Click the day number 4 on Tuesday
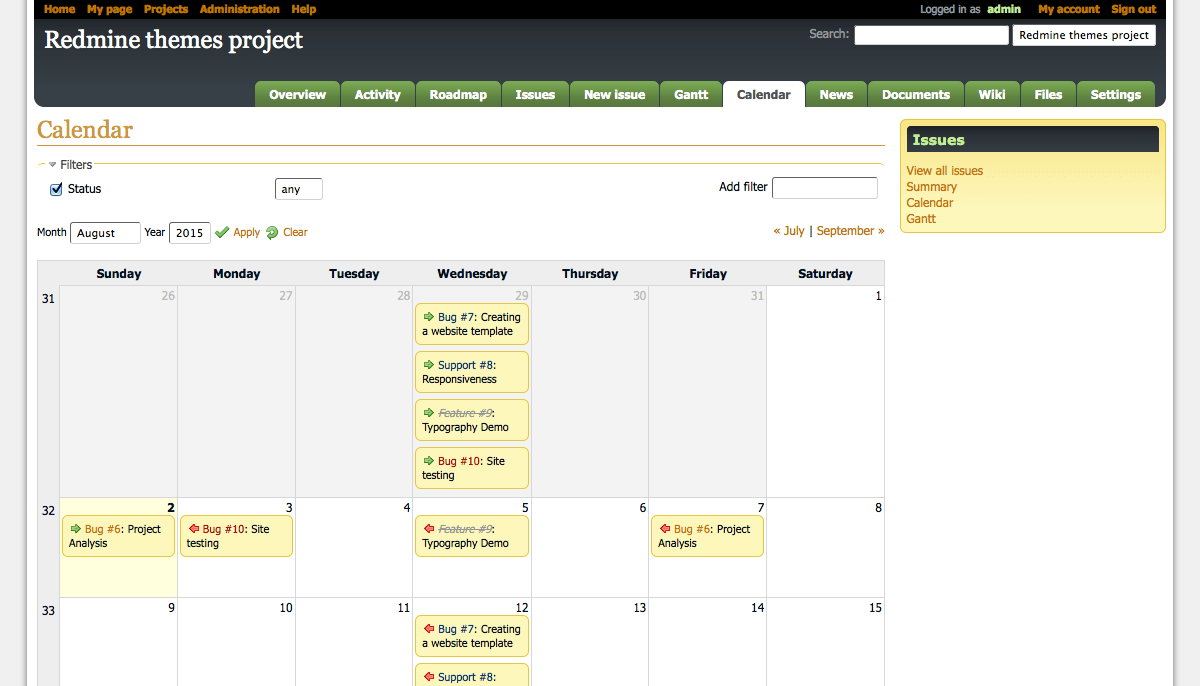 coord(406,508)
